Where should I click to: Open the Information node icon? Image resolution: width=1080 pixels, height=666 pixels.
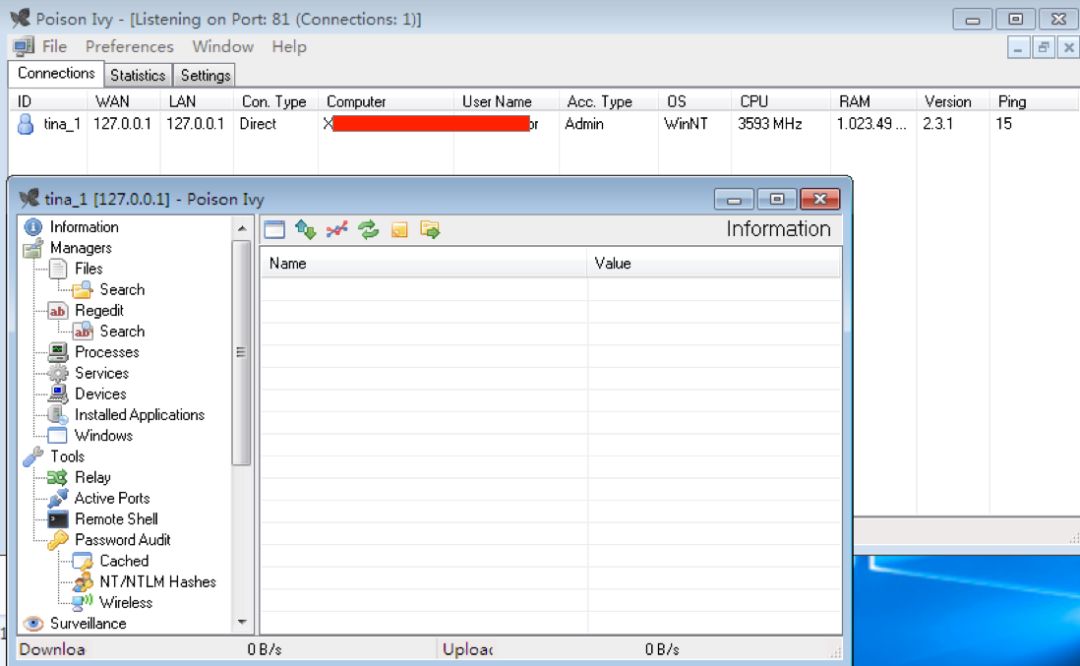(33, 227)
